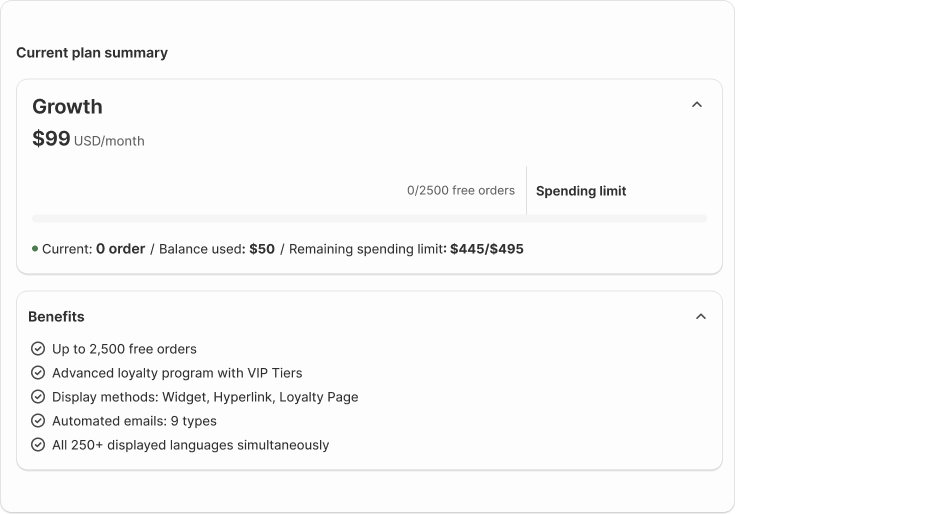Collapse the Benefits section chevron
The image size is (951, 514).
(701, 316)
